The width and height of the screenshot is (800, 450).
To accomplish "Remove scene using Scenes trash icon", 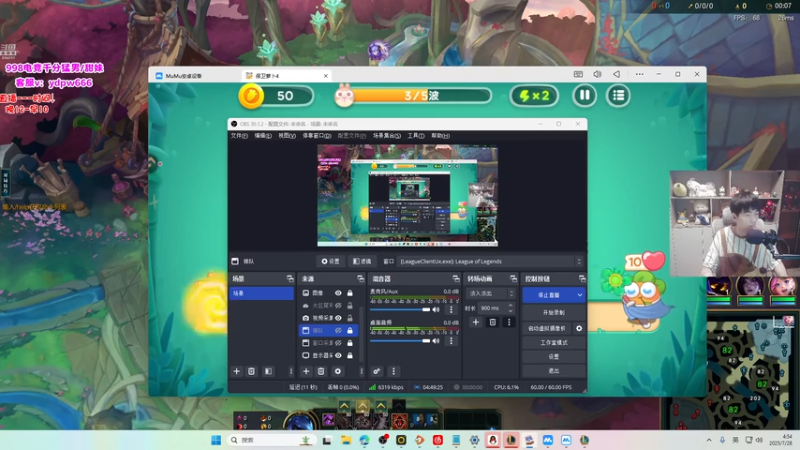I will (x=252, y=371).
